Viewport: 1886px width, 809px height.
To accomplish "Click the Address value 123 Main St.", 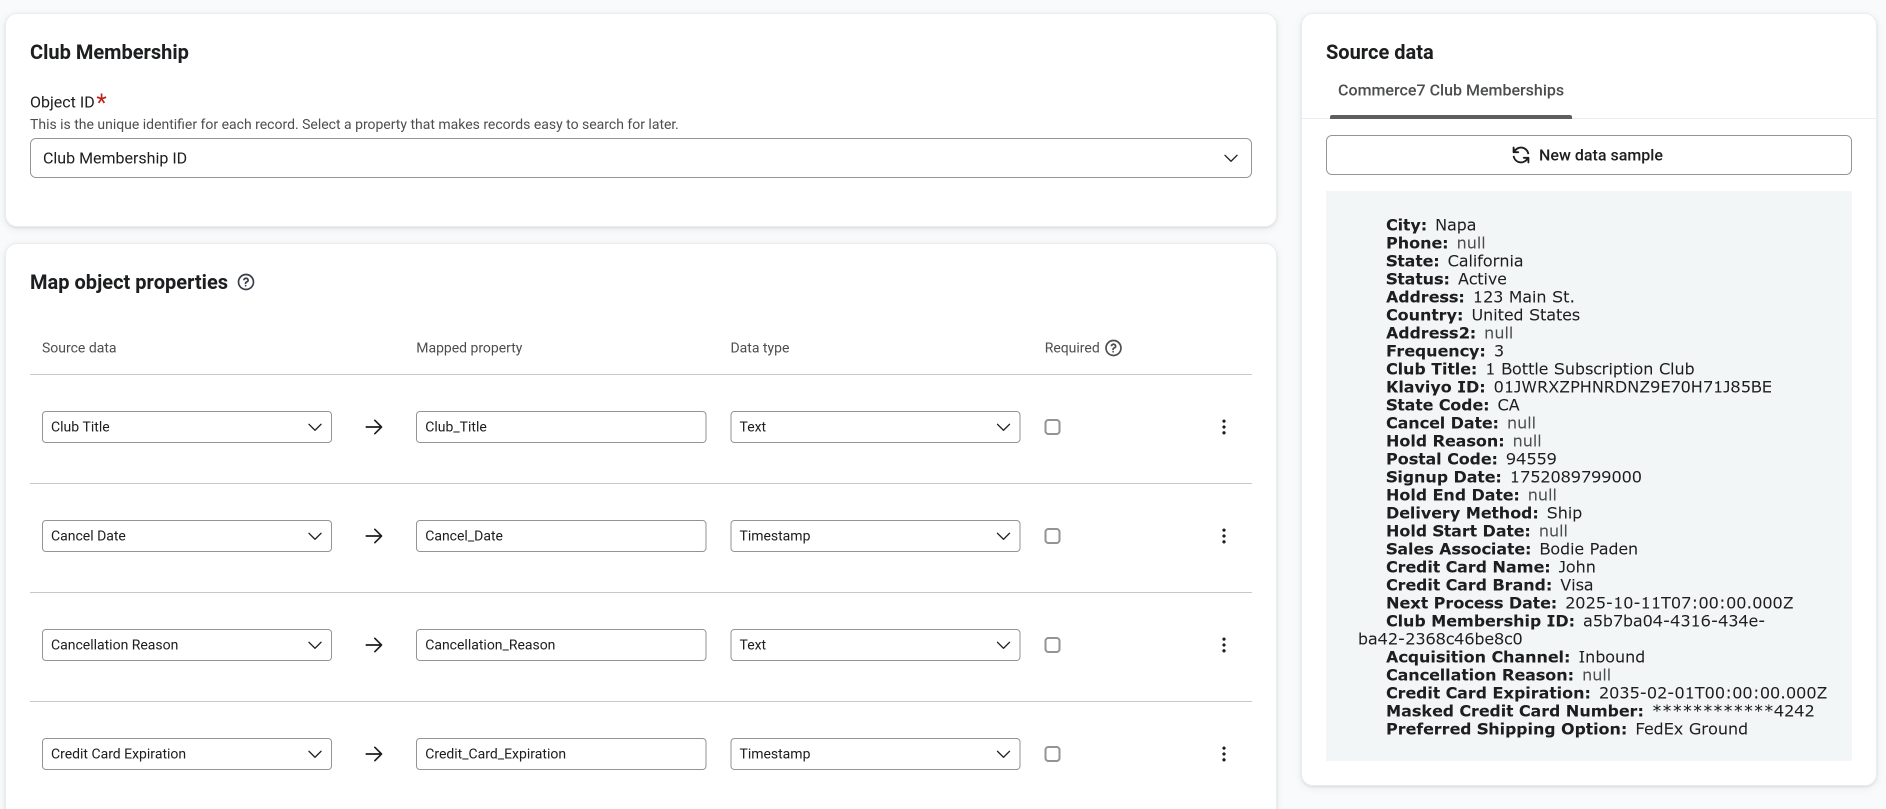I will (1523, 297).
